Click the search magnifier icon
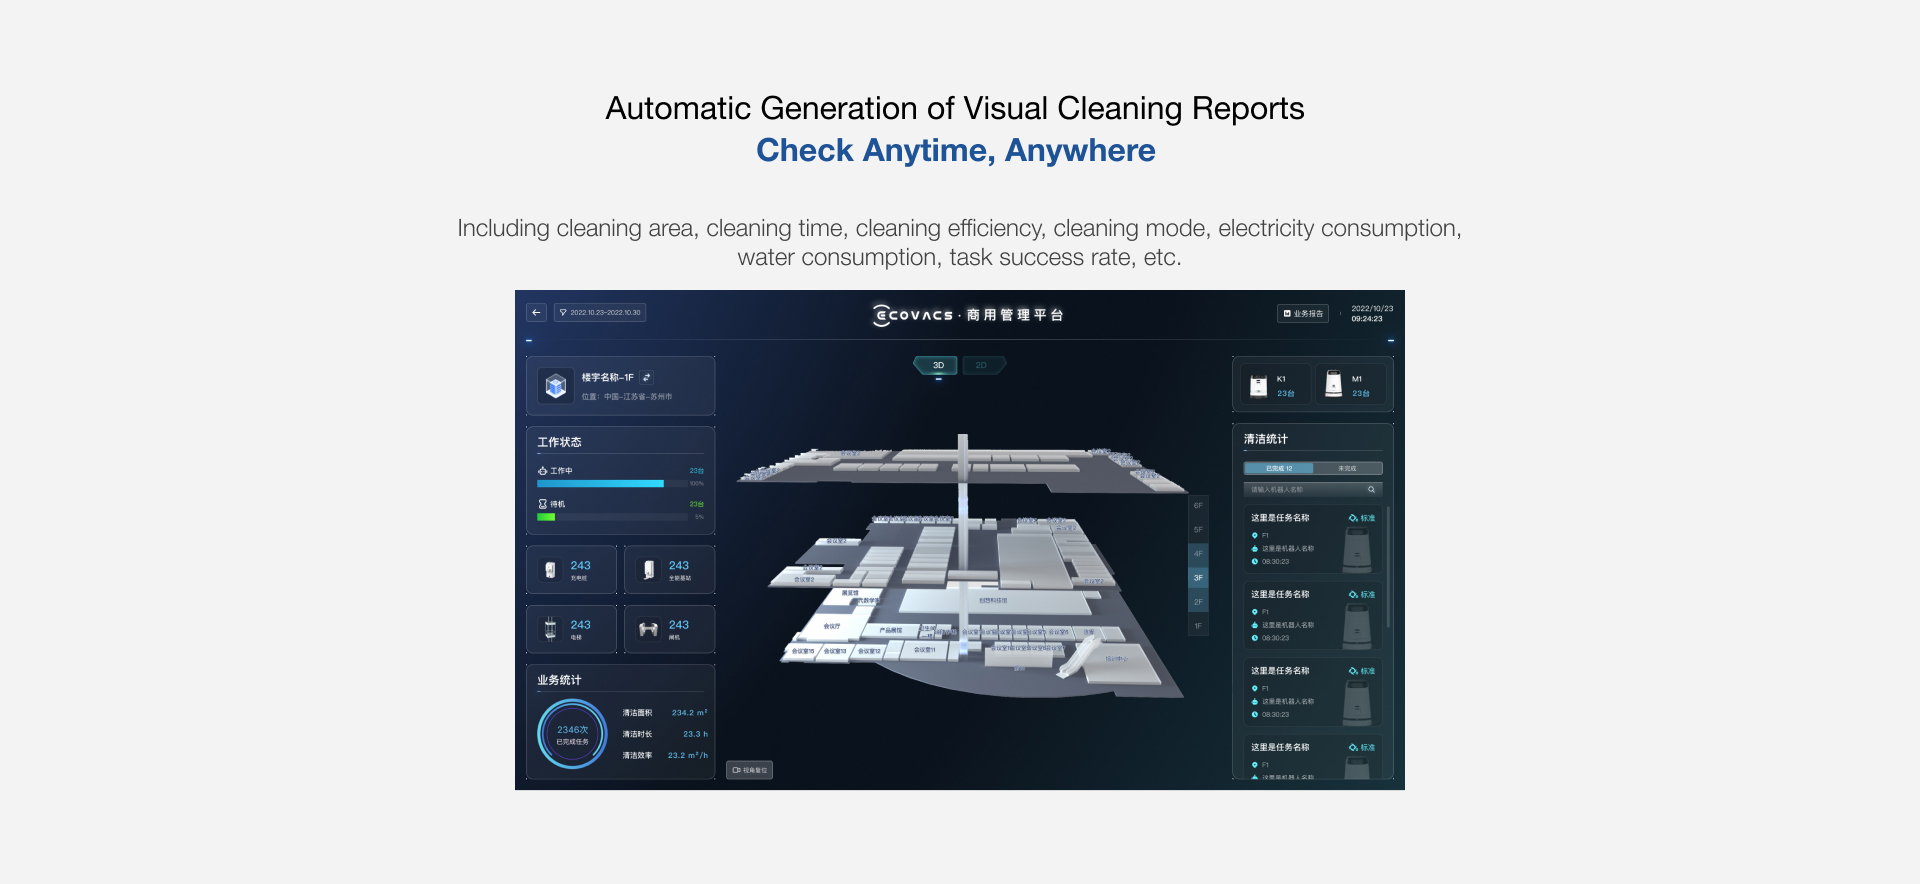Viewport: 1920px width, 884px height. point(1371,489)
